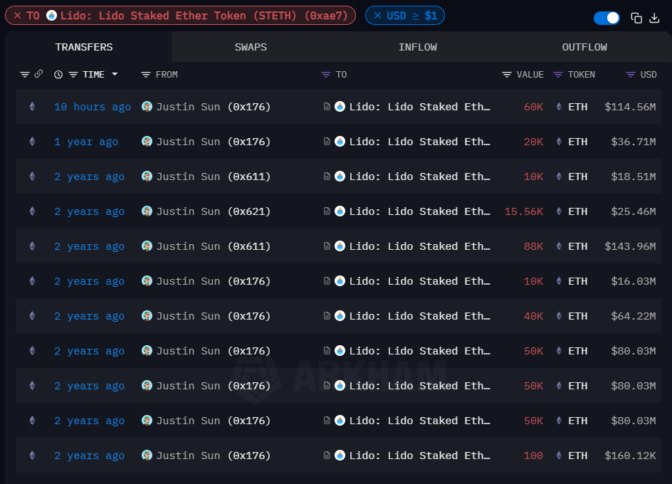Open the SWAPS tab
This screenshot has height=484, width=672.
click(251, 47)
